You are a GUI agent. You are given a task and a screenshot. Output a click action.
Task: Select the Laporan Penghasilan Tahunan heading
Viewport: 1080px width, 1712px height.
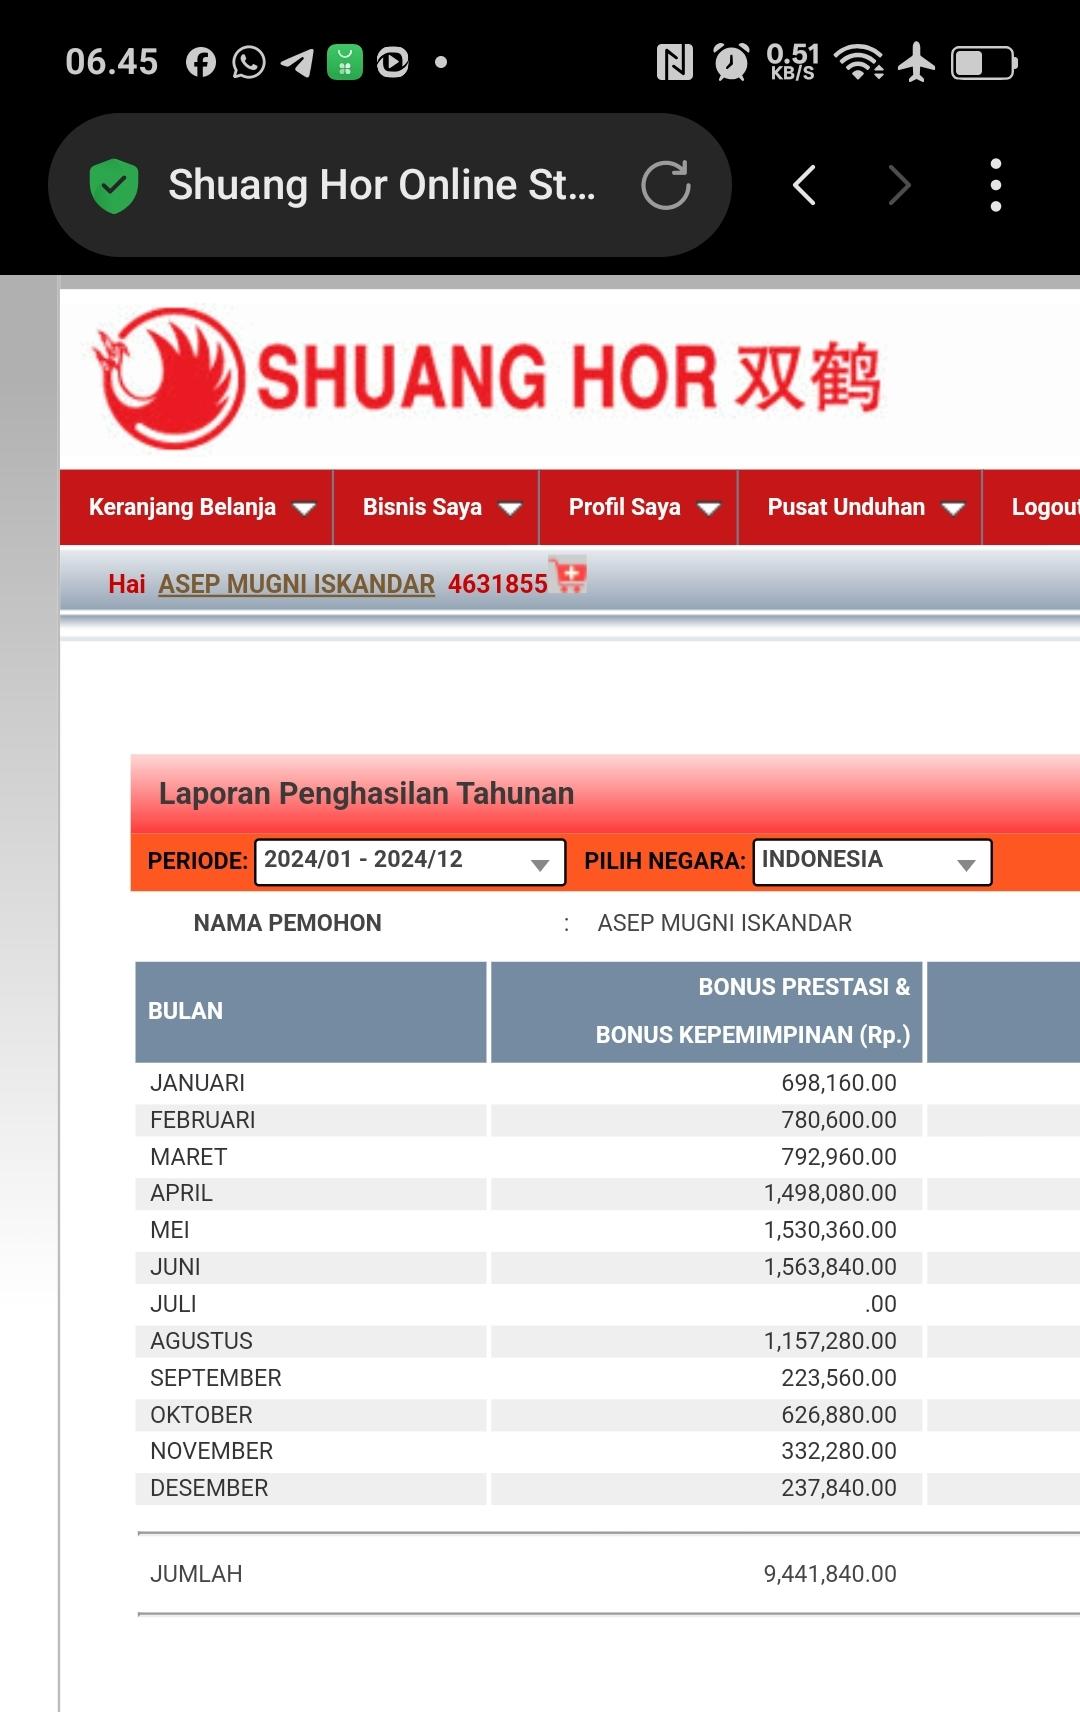click(x=366, y=793)
